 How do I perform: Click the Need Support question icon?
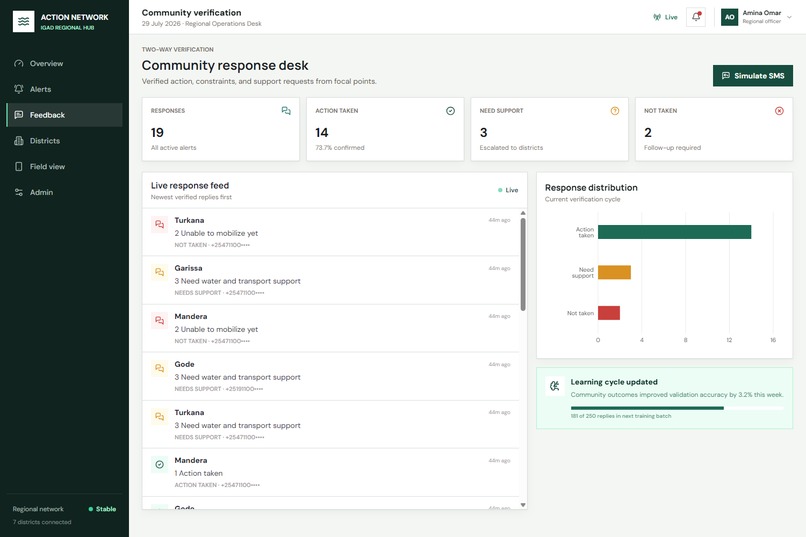615,110
